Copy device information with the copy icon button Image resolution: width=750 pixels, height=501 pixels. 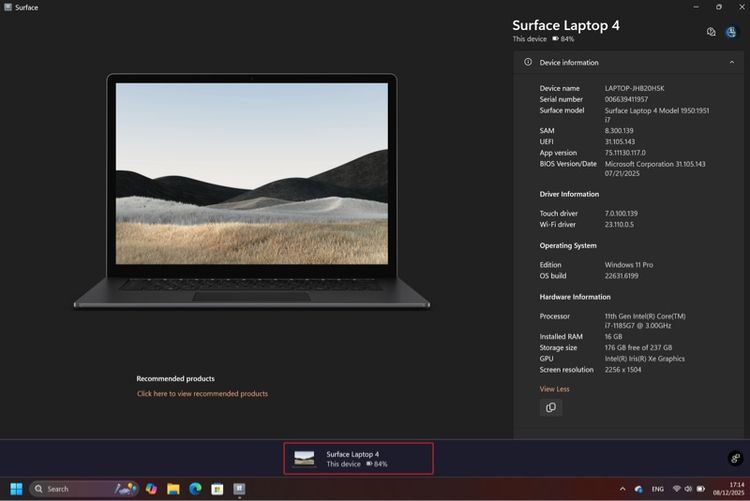[x=551, y=407]
